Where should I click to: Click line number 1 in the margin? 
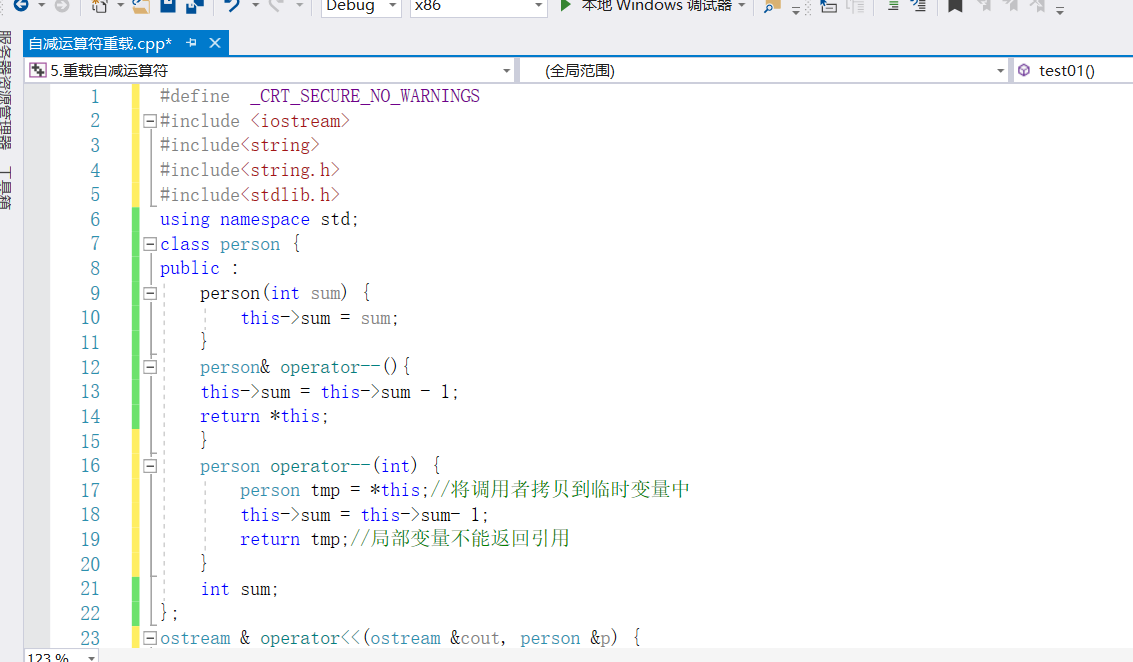[x=95, y=96]
